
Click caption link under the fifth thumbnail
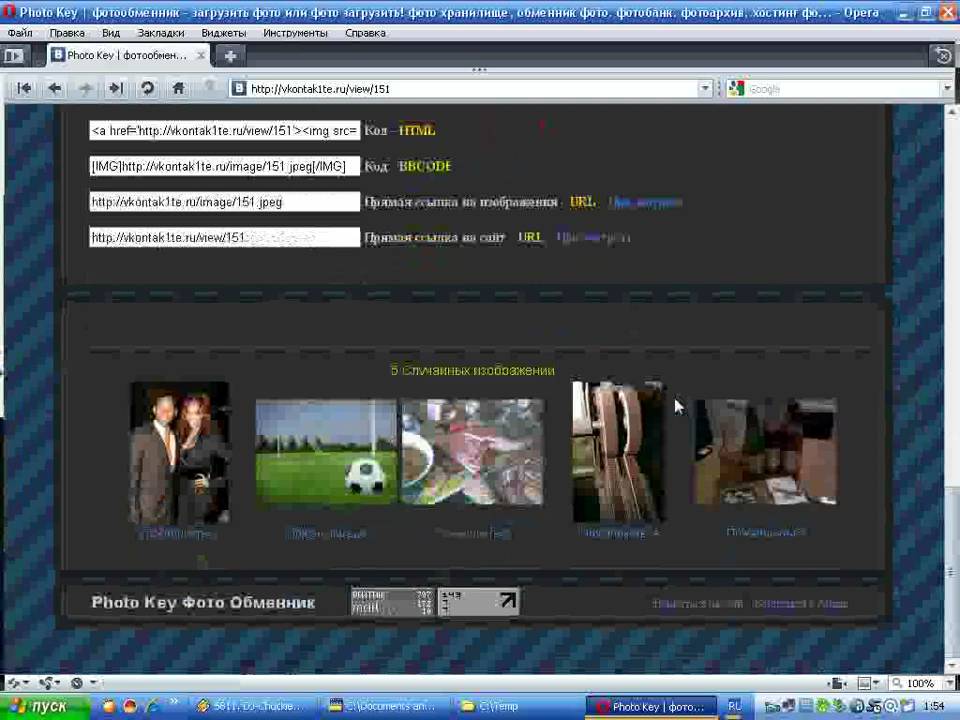pos(765,532)
